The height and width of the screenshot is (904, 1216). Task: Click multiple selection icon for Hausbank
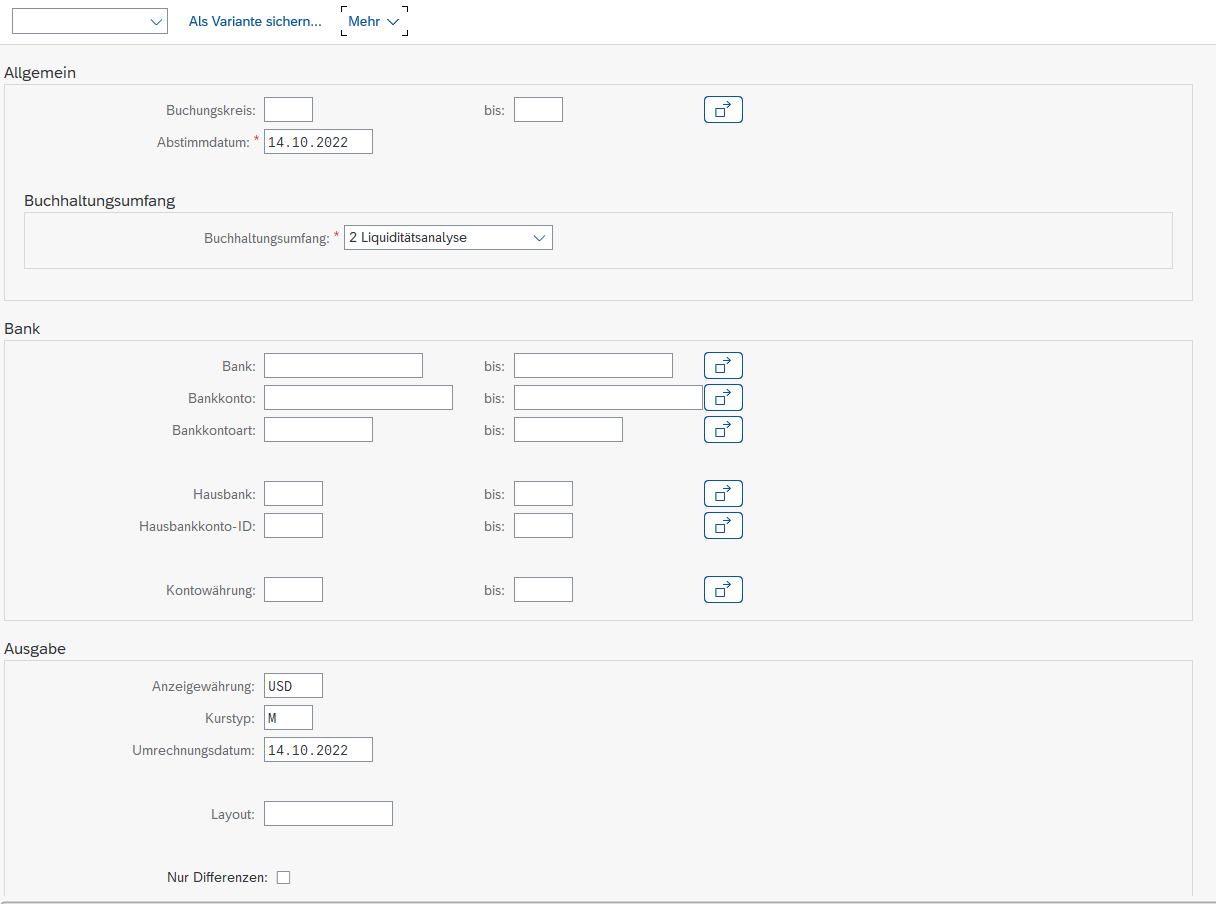pyautogui.click(x=723, y=494)
